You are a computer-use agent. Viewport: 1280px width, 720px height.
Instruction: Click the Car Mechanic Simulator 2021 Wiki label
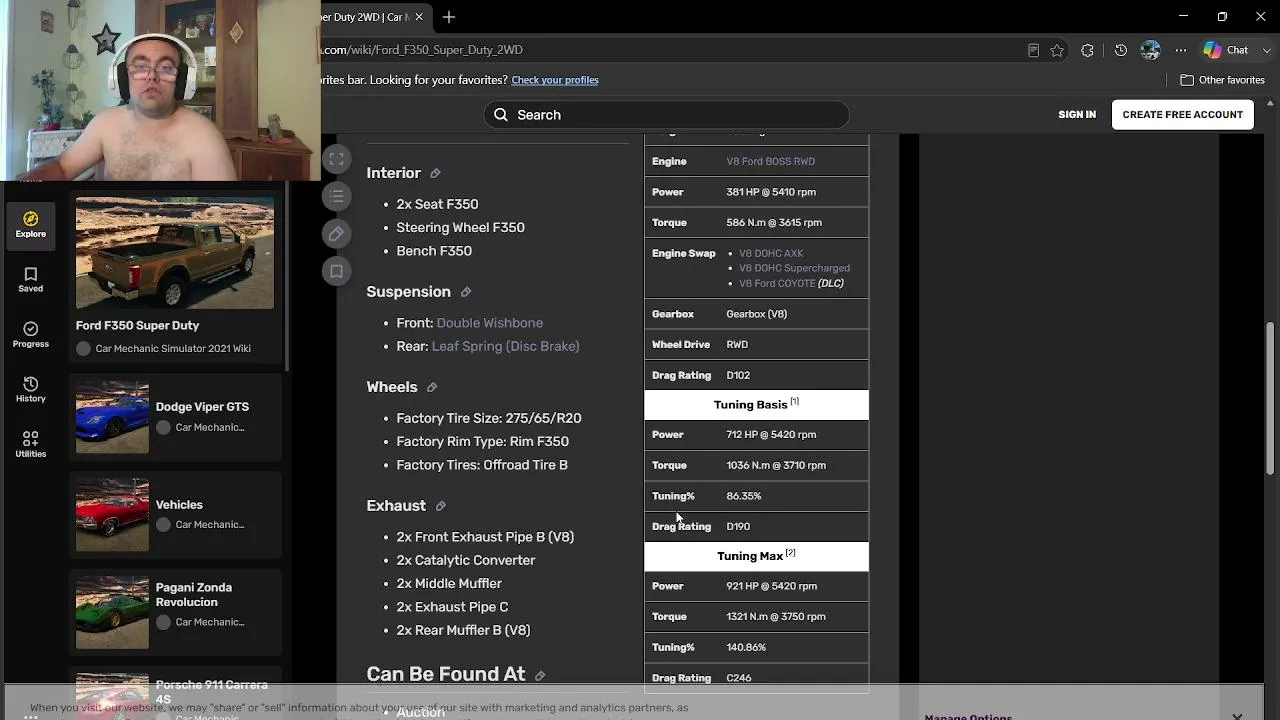(173, 349)
